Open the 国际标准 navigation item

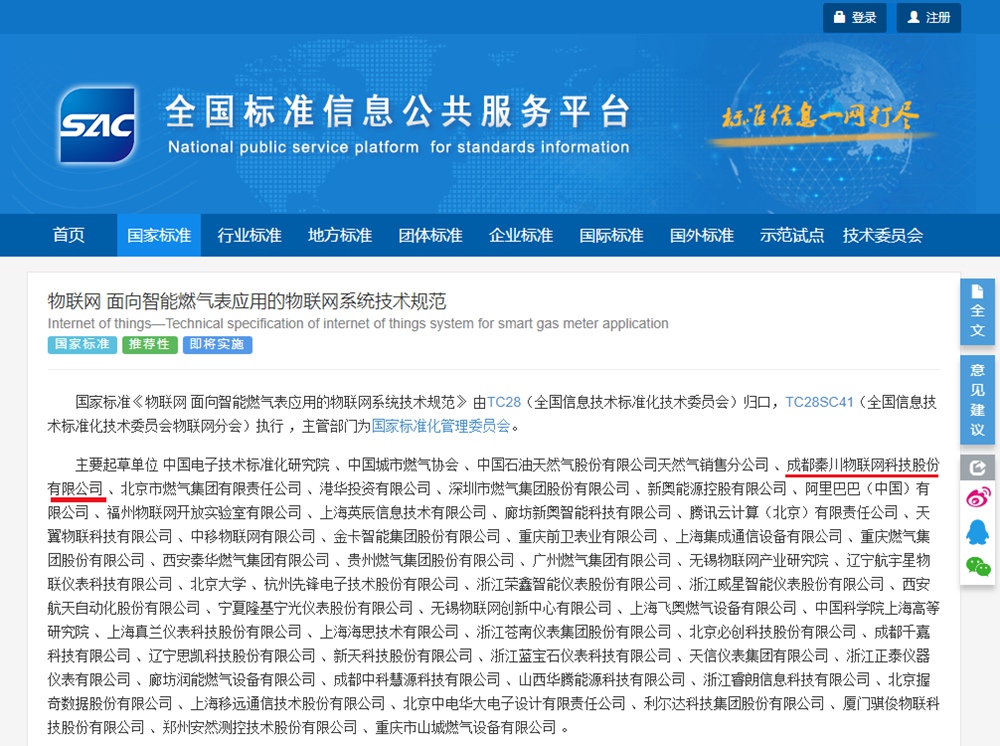click(611, 236)
